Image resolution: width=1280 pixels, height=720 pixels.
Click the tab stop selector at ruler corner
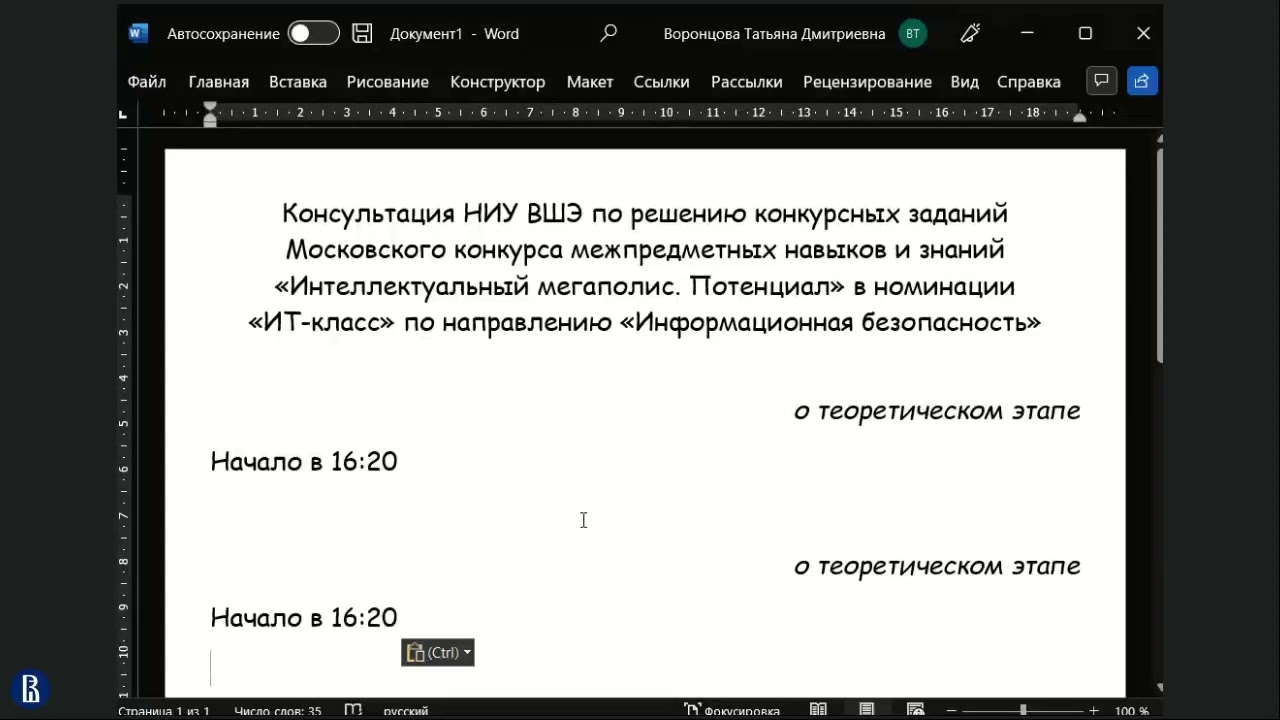(123, 114)
